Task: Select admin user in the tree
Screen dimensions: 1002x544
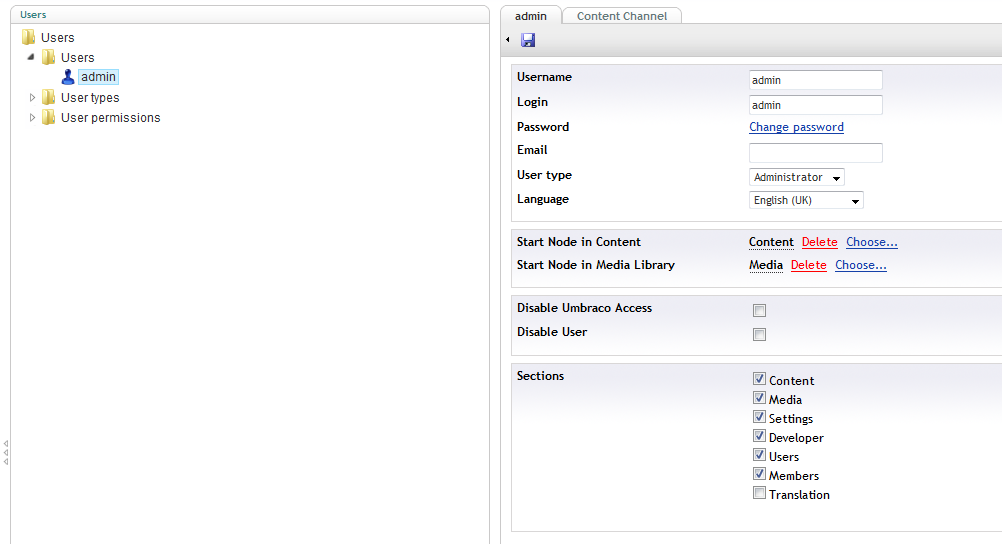Action: [x=98, y=77]
